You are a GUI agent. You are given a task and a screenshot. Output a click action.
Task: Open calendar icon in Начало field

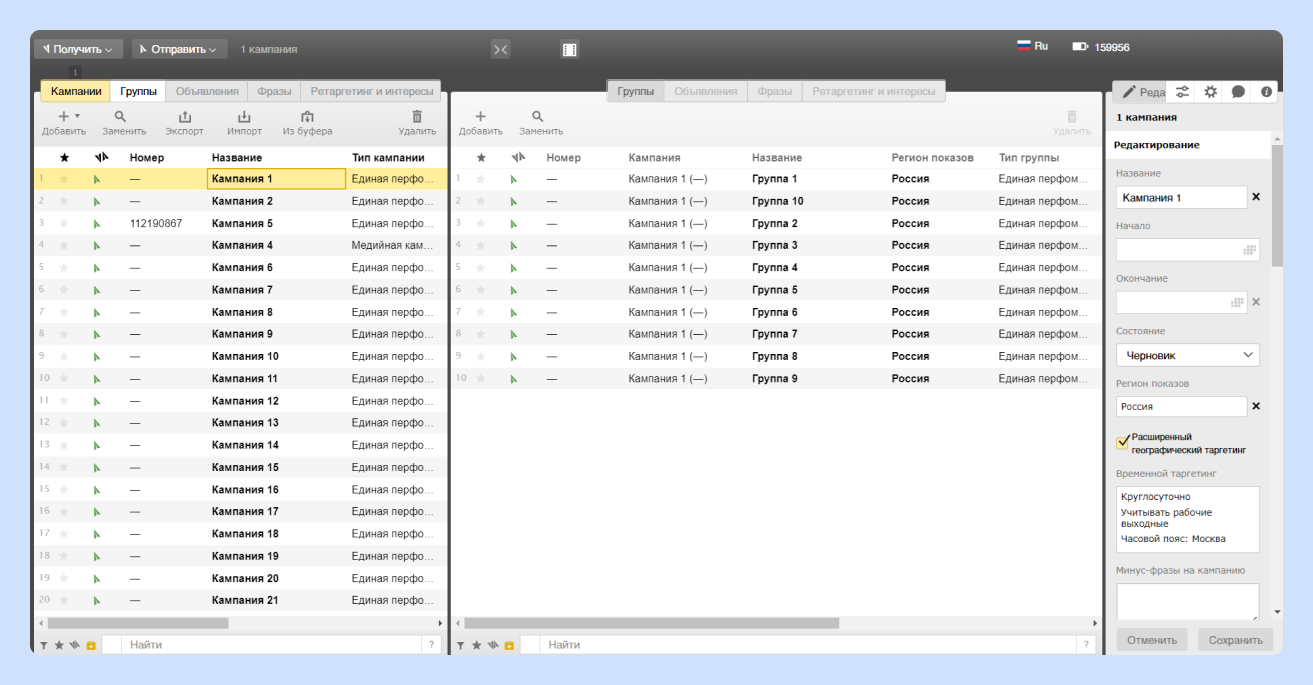(1249, 250)
